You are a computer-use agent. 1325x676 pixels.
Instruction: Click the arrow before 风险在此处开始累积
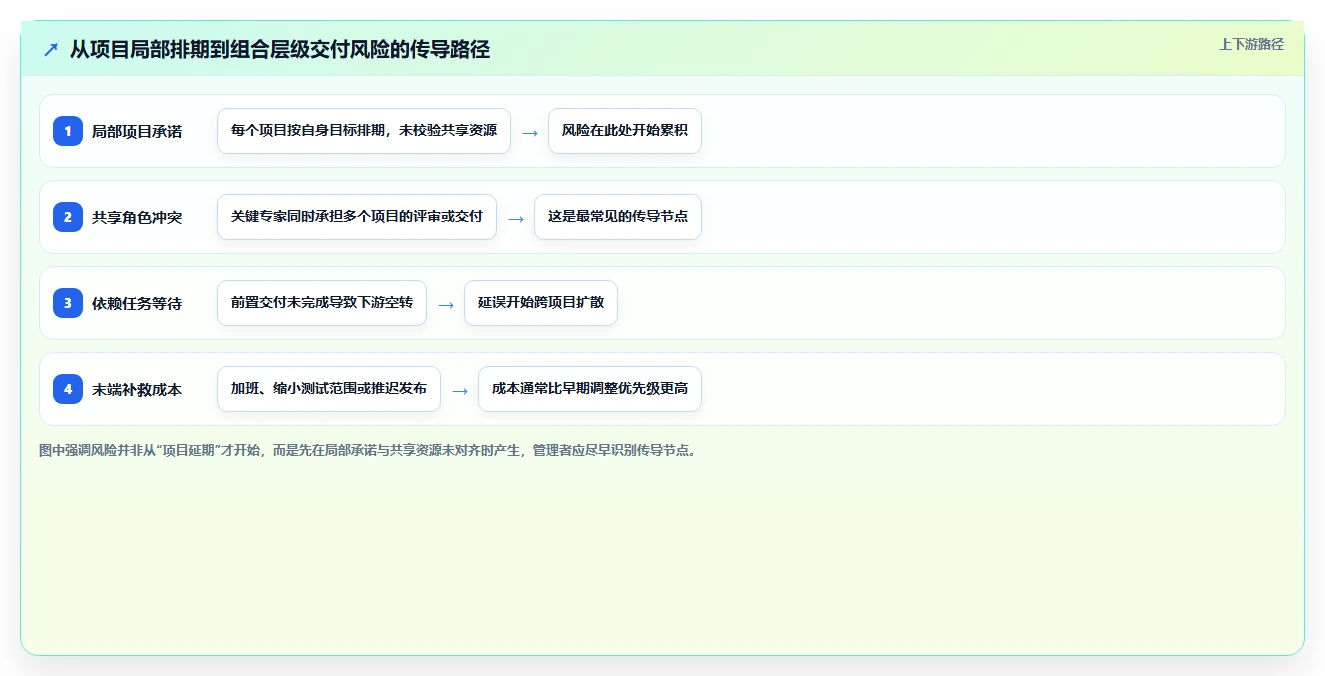coord(530,133)
